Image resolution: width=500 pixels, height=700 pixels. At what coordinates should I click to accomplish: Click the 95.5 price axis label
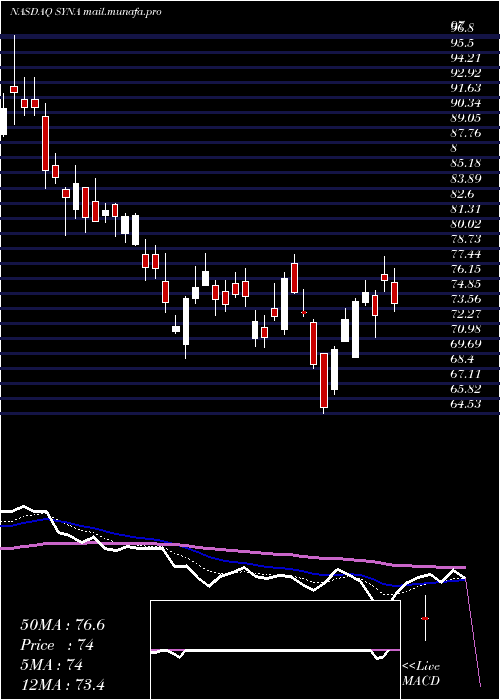click(x=464, y=43)
